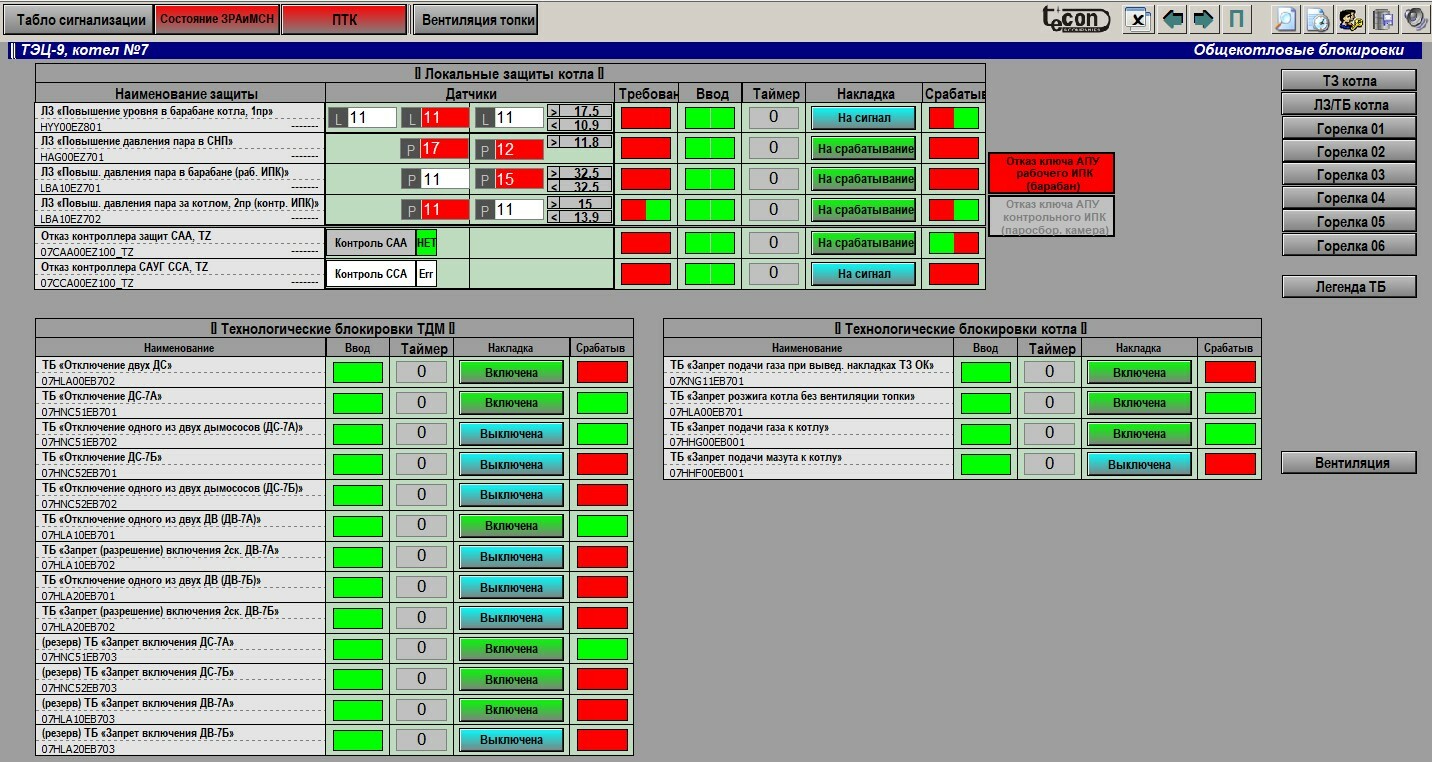
Task: Toggle На срабатывание for LBA10EZ702 контр. ИПК row
Action: pos(863,210)
